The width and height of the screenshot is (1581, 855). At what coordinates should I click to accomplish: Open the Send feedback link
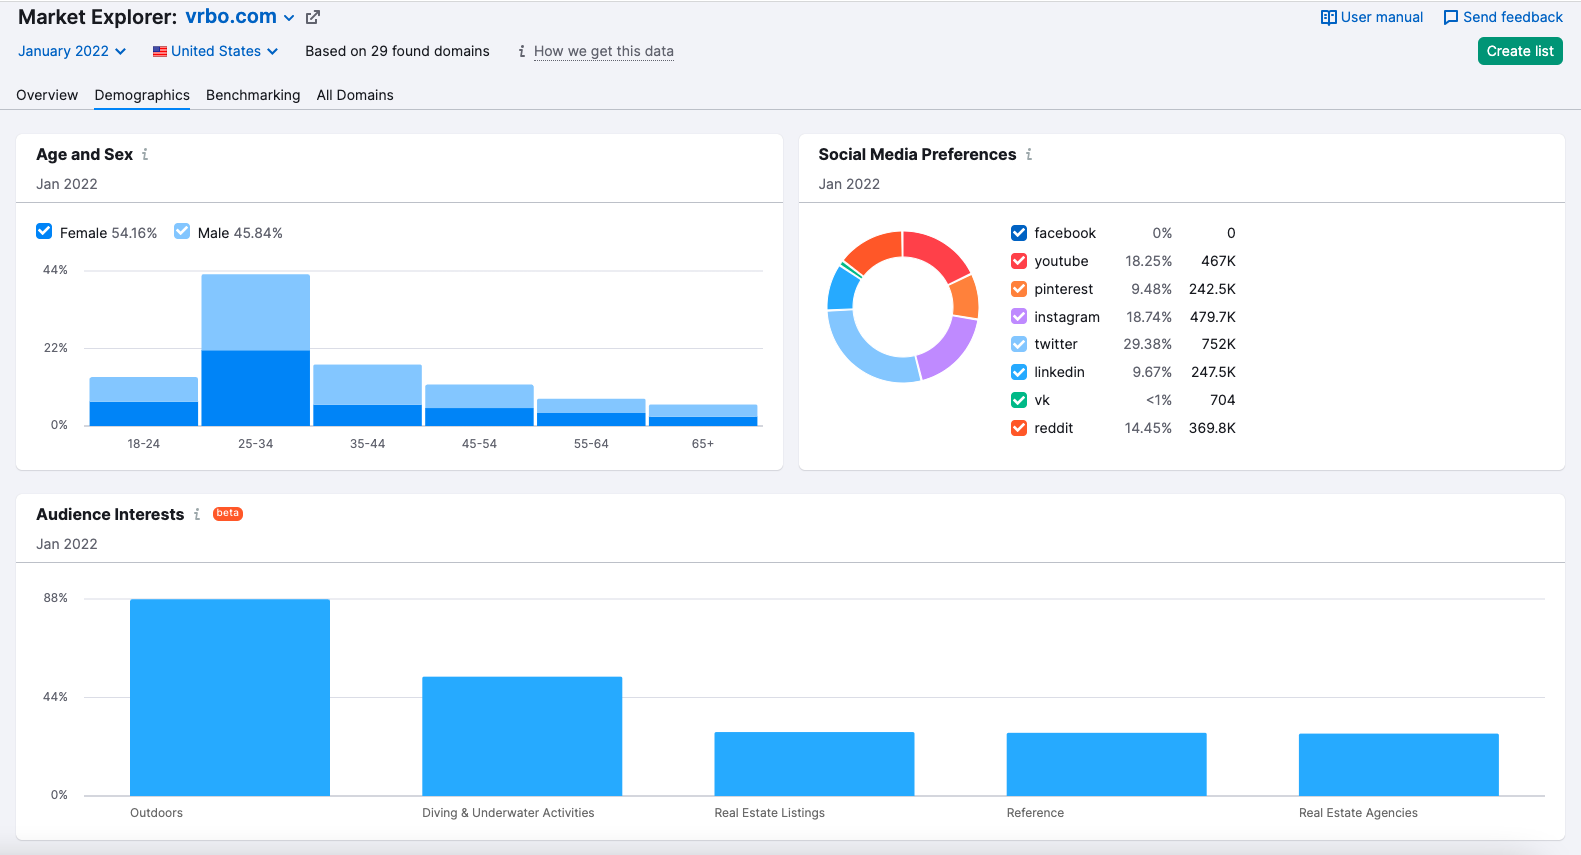point(1503,17)
